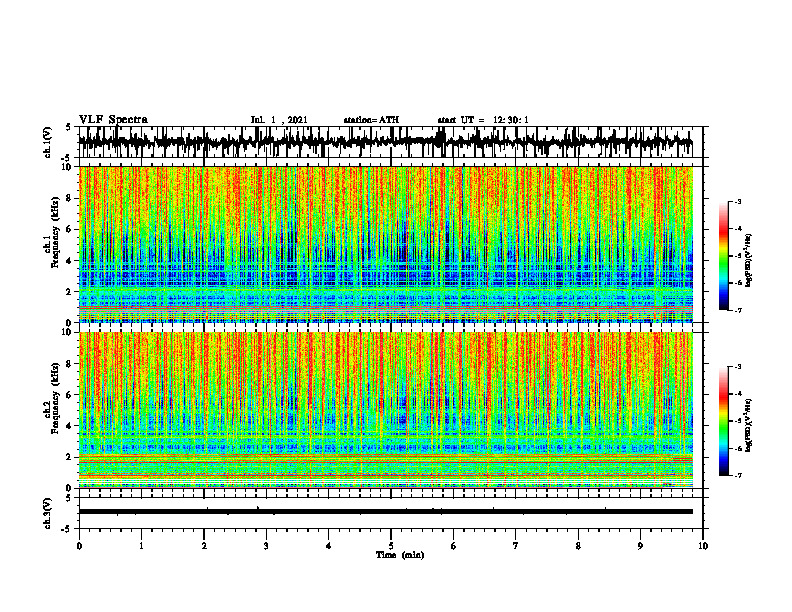This screenshot has width=792, height=612.
Task: Click the "ch.3(V)" axis label
Action: click(x=48, y=514)
